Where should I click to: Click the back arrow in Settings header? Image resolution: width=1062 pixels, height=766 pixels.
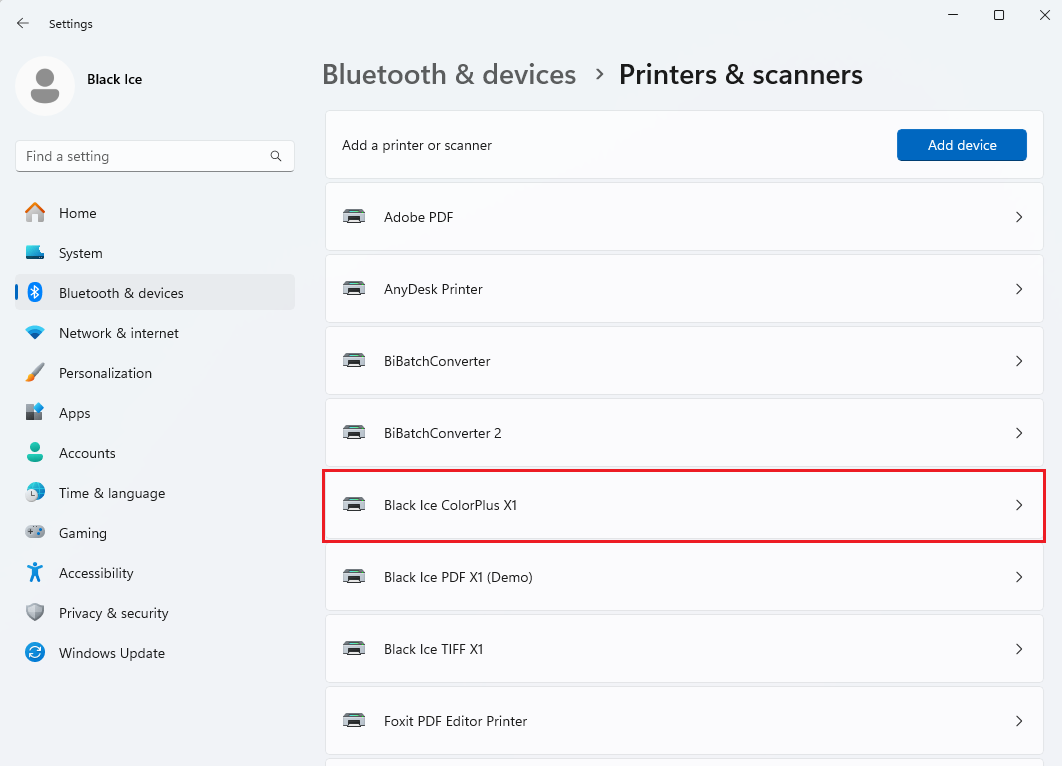click(x=23, y=23)
